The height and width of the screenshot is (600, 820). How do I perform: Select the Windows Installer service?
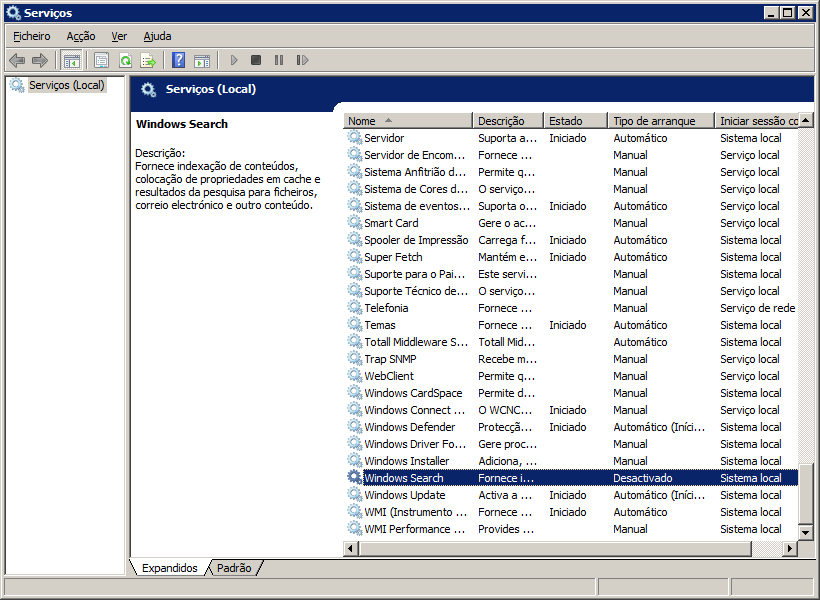(x=571, y=461)
